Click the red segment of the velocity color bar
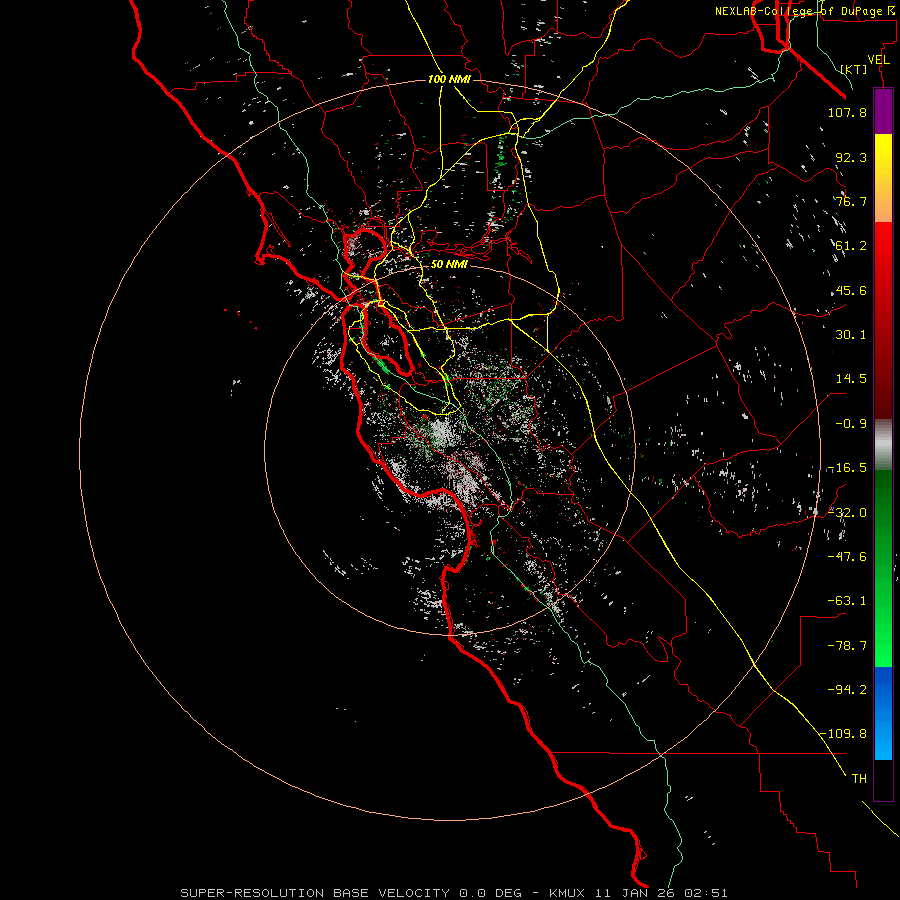This screenshot has width=900, height=900. click(883, 320)
